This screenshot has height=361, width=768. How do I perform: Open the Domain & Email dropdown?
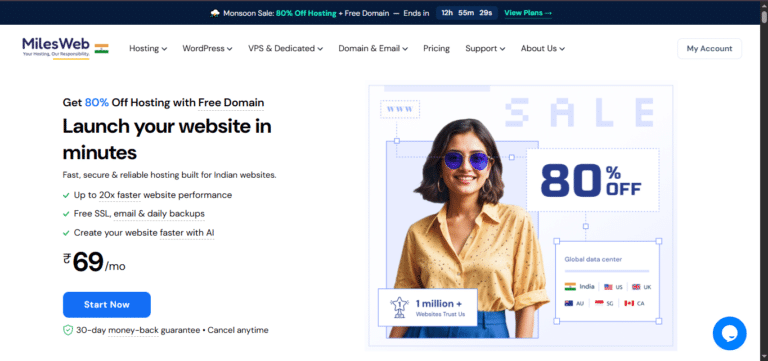point(373,48)
